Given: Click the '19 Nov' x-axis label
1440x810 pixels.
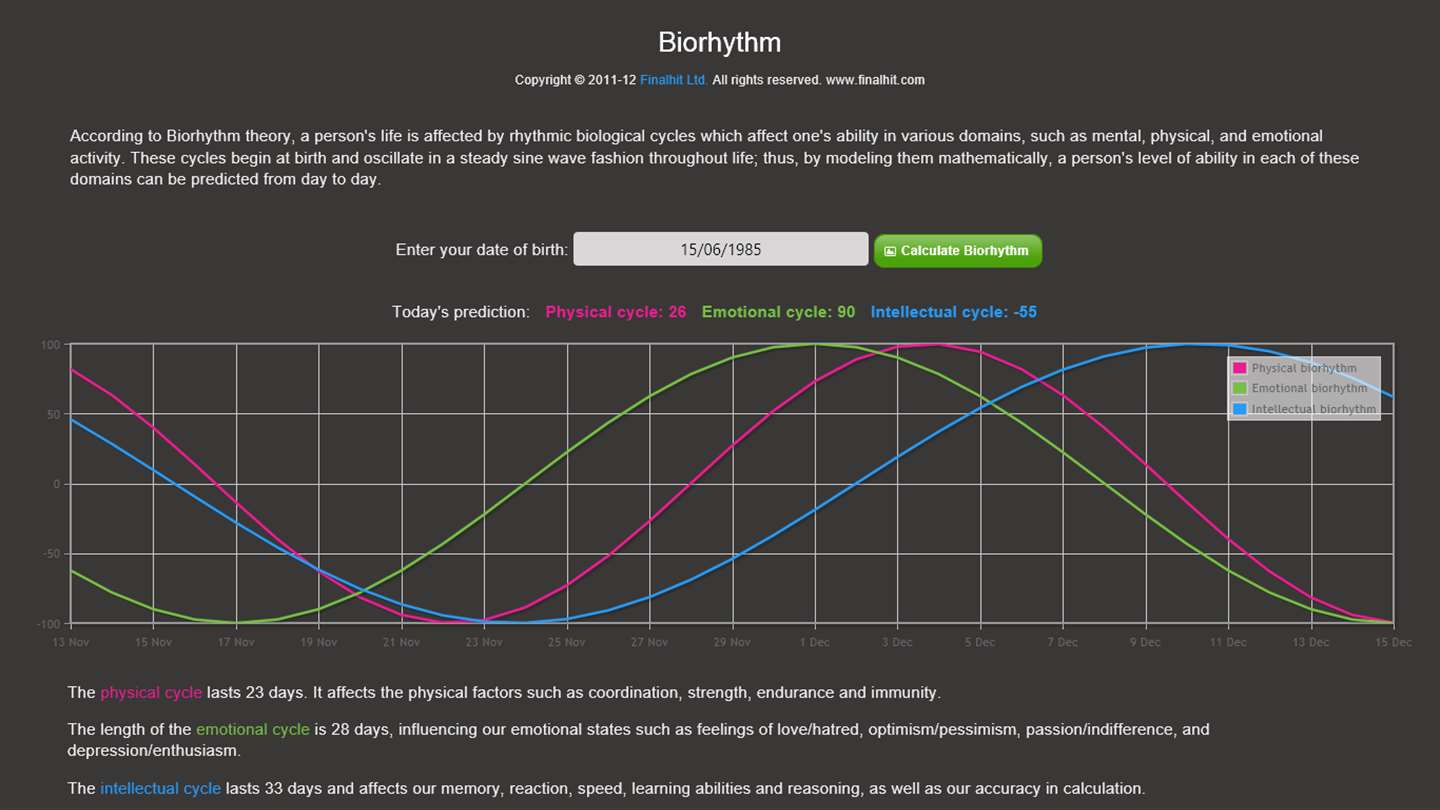Looking at the screenshot, I should 319,642.
